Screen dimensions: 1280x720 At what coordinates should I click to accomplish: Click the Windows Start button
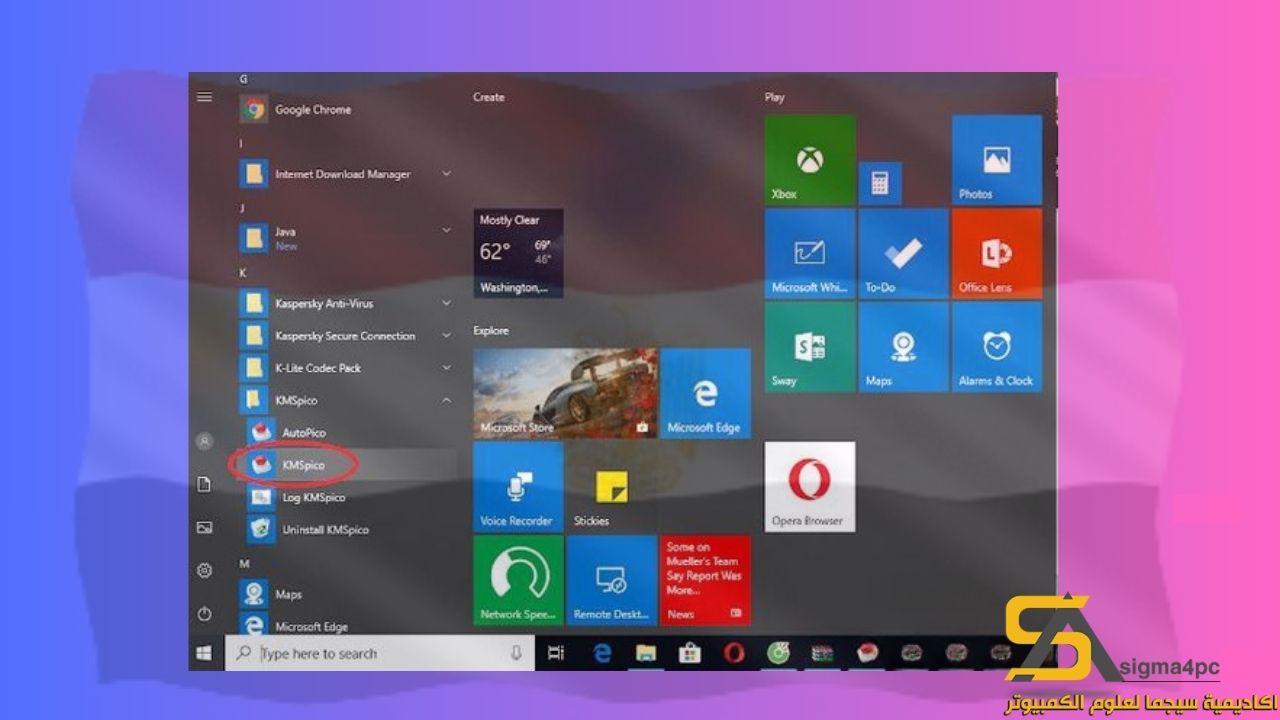(205, 653)
